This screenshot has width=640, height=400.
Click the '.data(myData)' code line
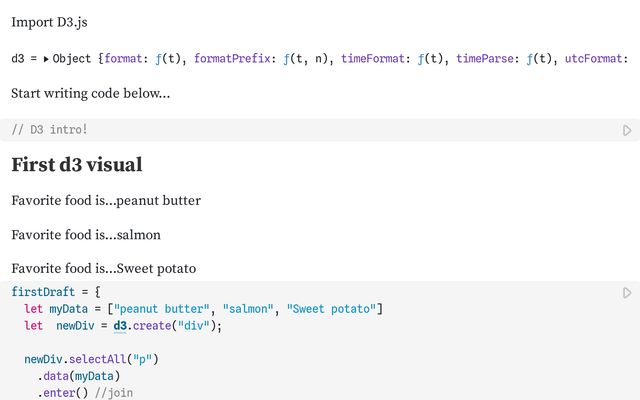tap(79, 376)
